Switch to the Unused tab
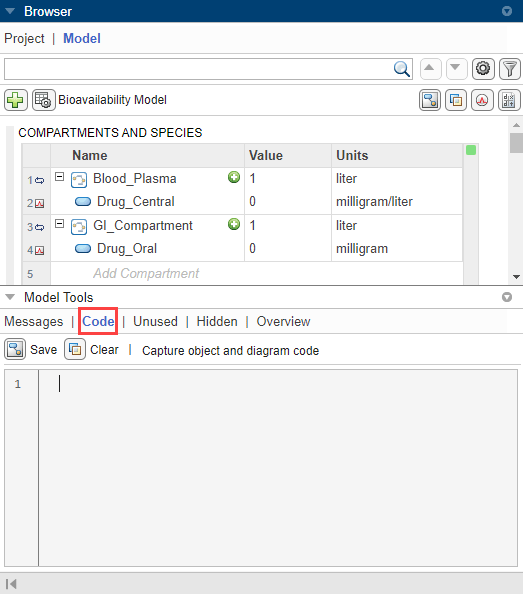The image size is (523, 594). click(155, 321)
